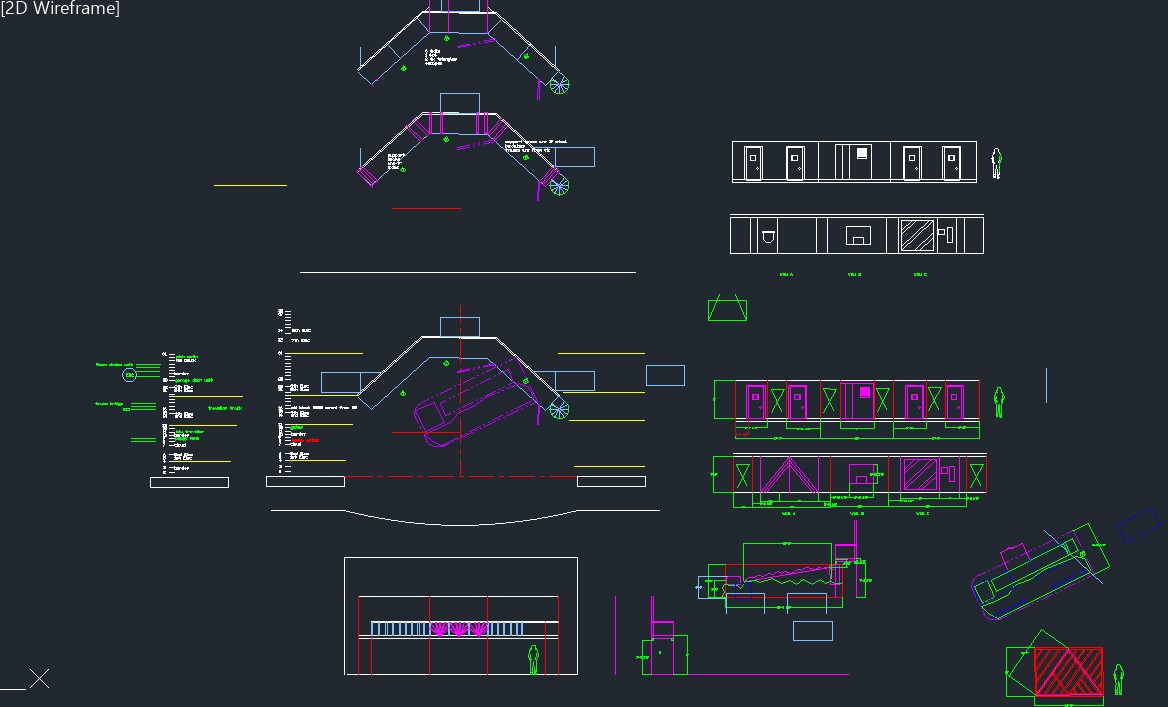Click the red text label in legend
1168x707 pixels.
point(305,440)
